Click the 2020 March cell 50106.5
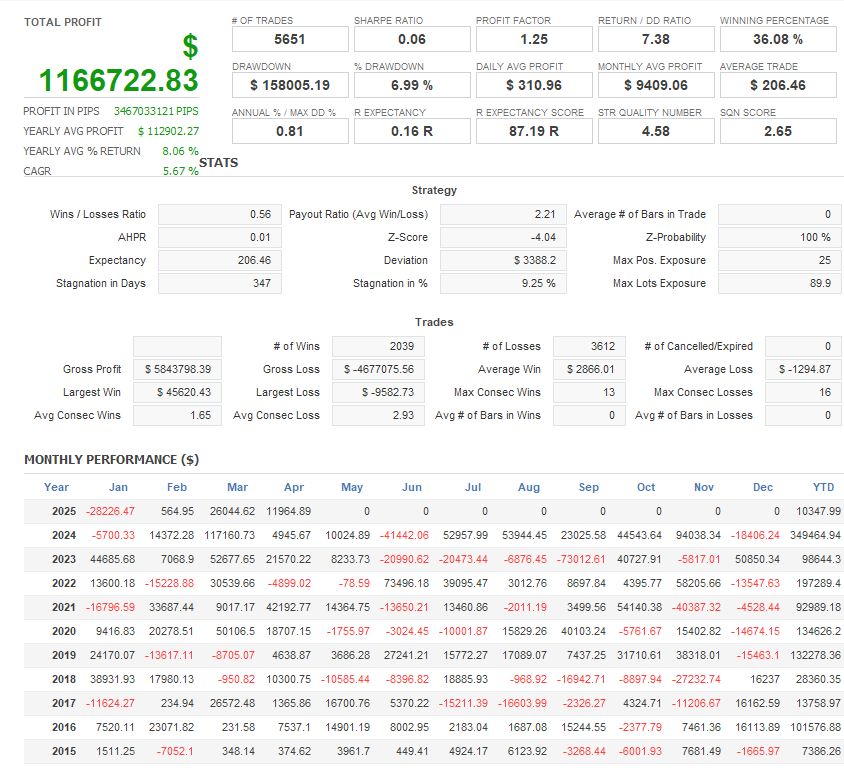The width and height of the screenshot is (844, 770). pos(236,632)
